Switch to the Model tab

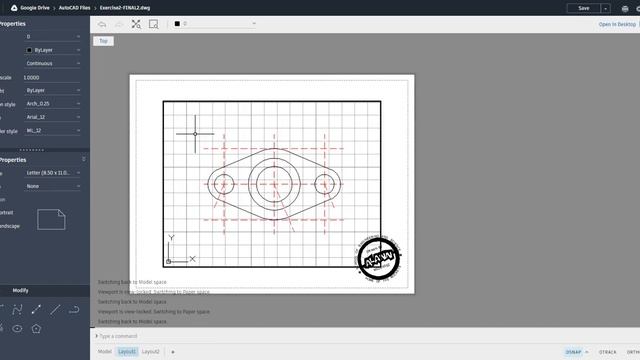pos(104,351)
